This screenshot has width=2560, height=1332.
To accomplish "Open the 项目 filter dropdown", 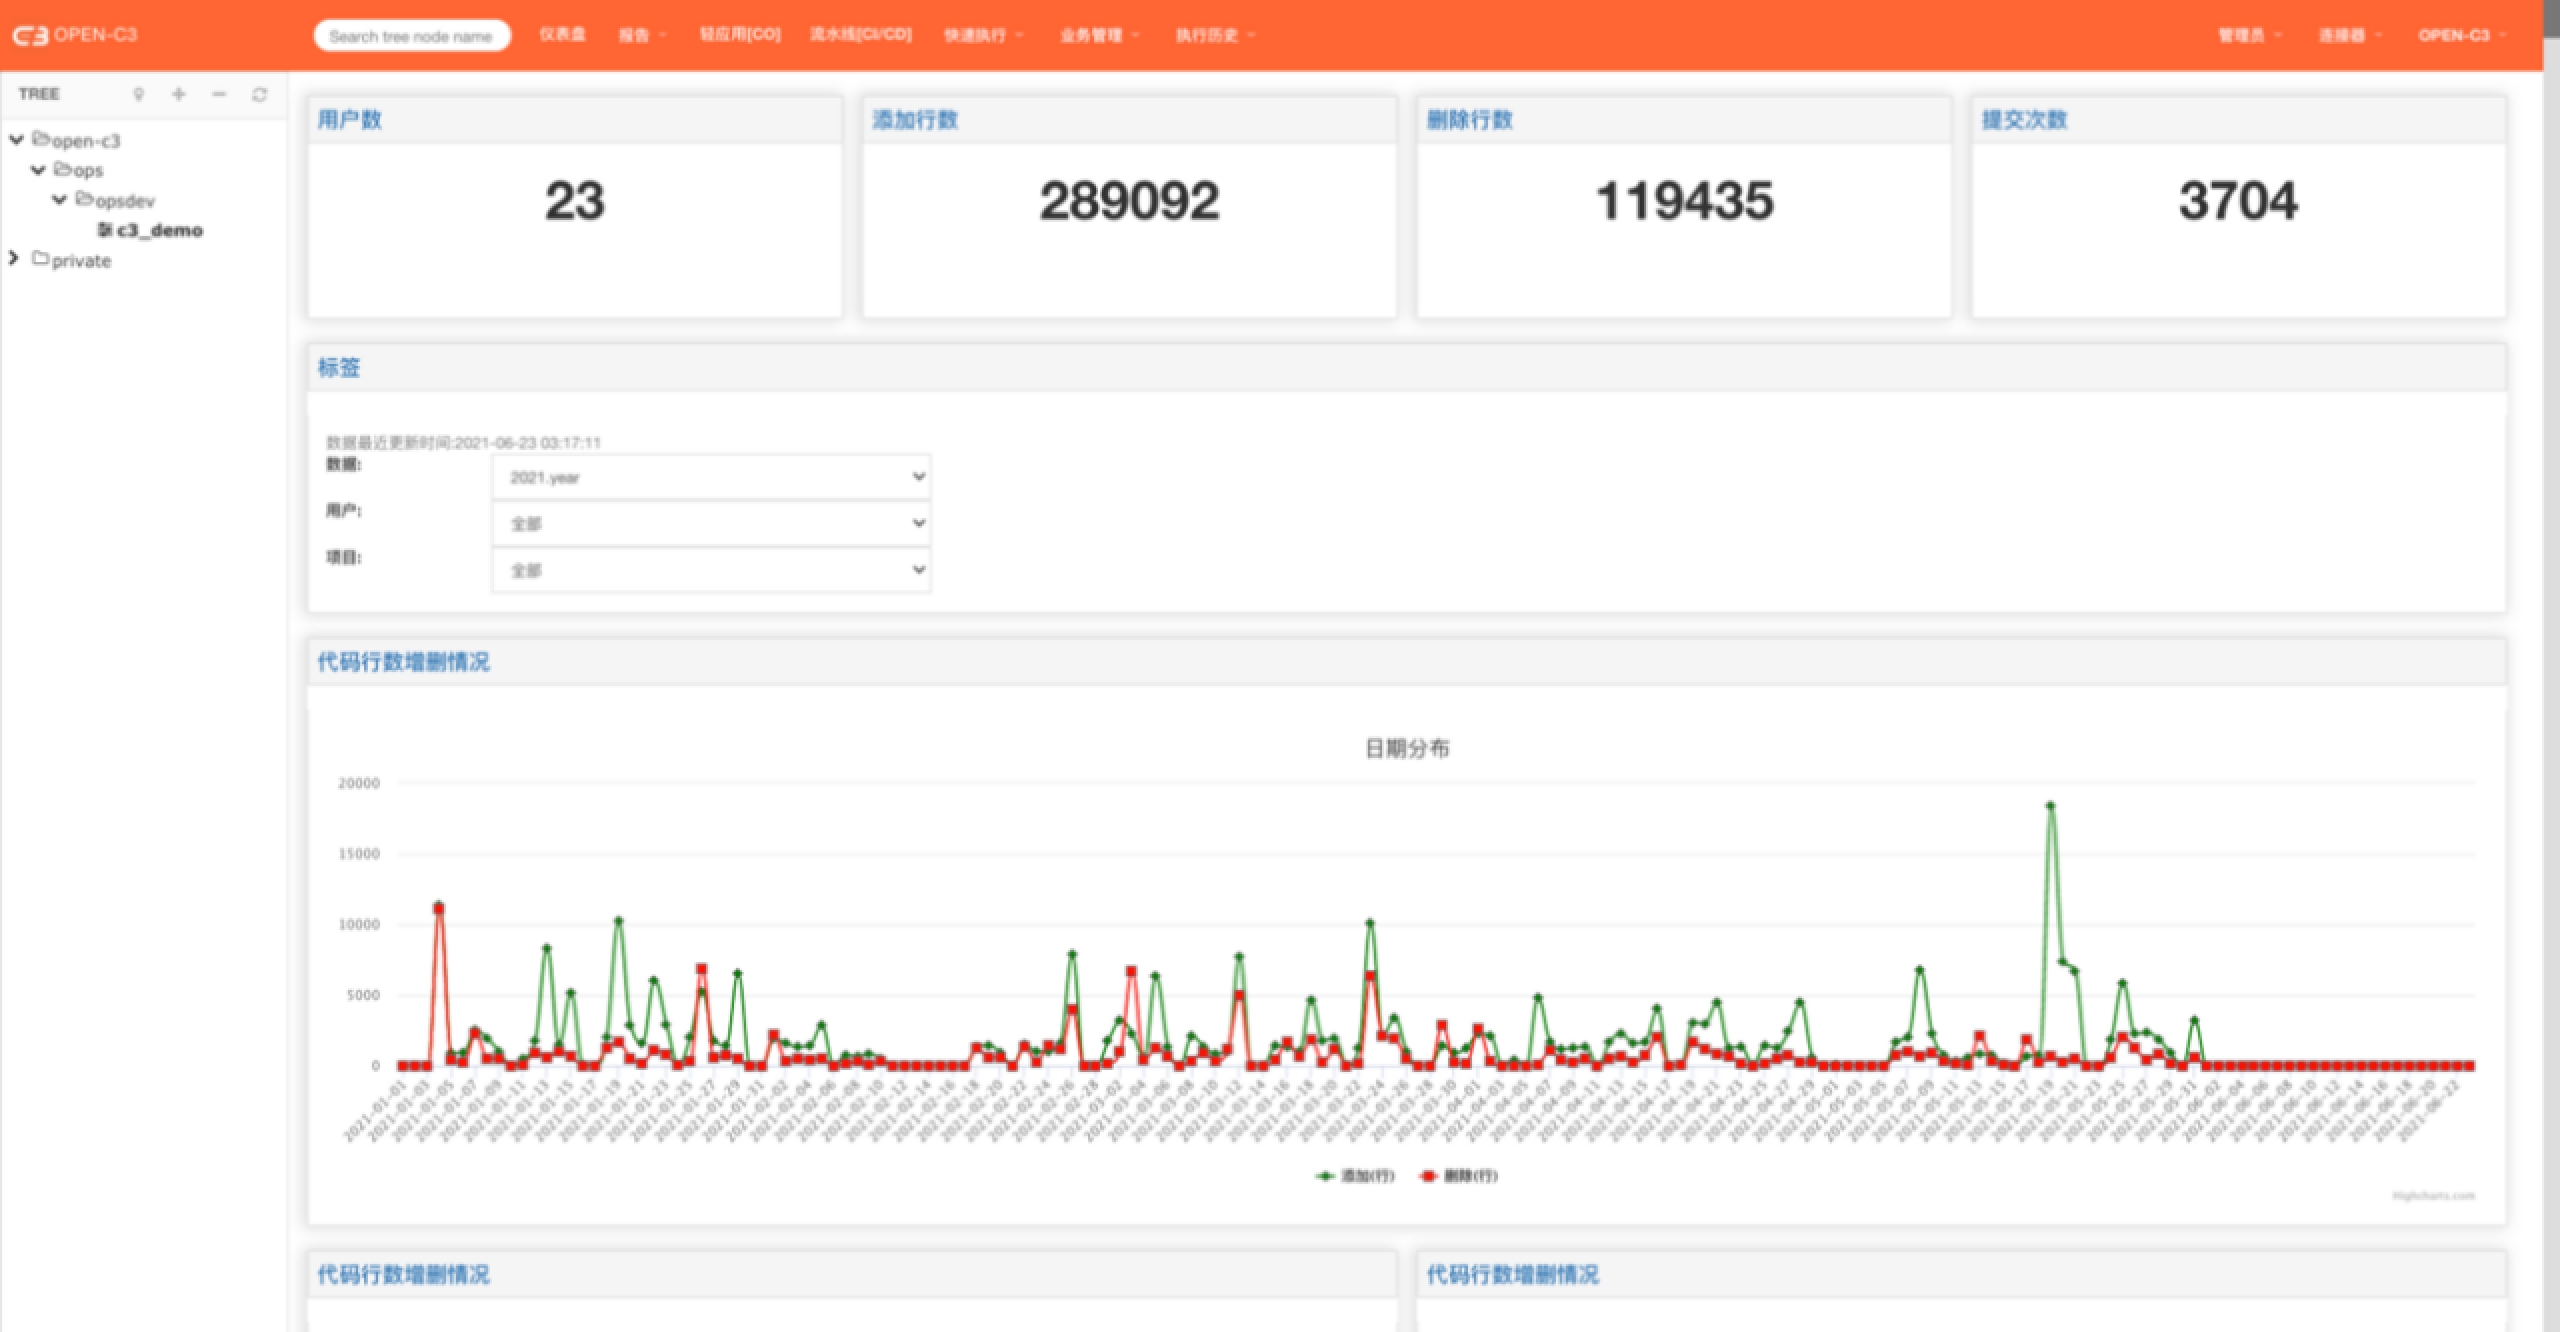I will click(x=711, y=570).
